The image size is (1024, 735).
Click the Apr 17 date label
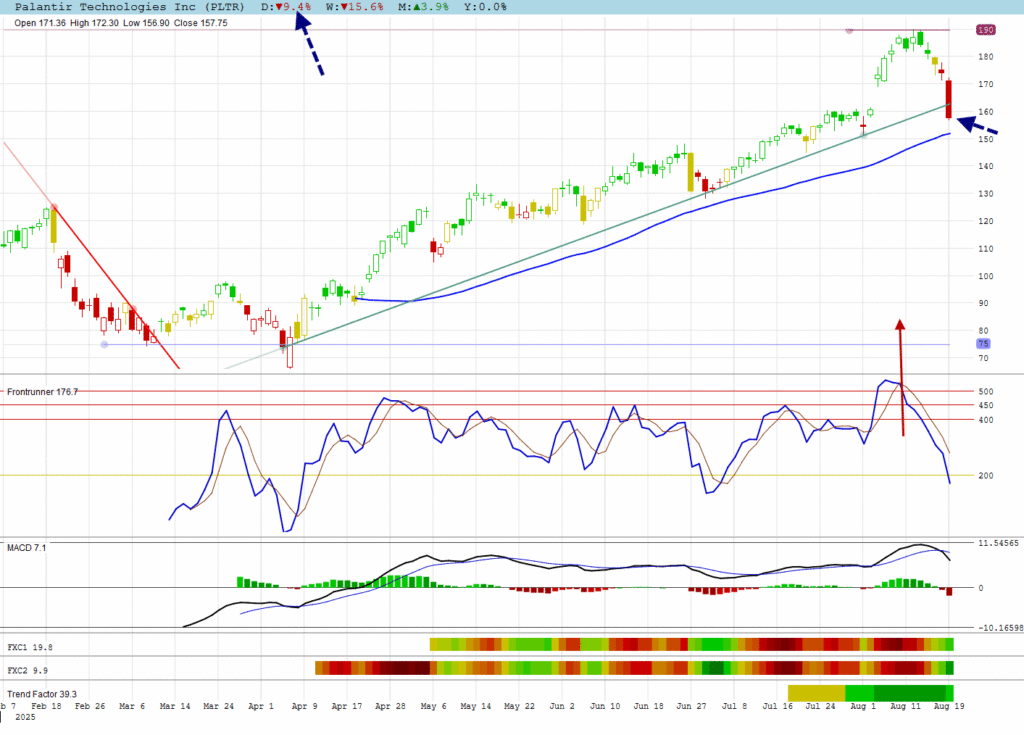point(347,706)
